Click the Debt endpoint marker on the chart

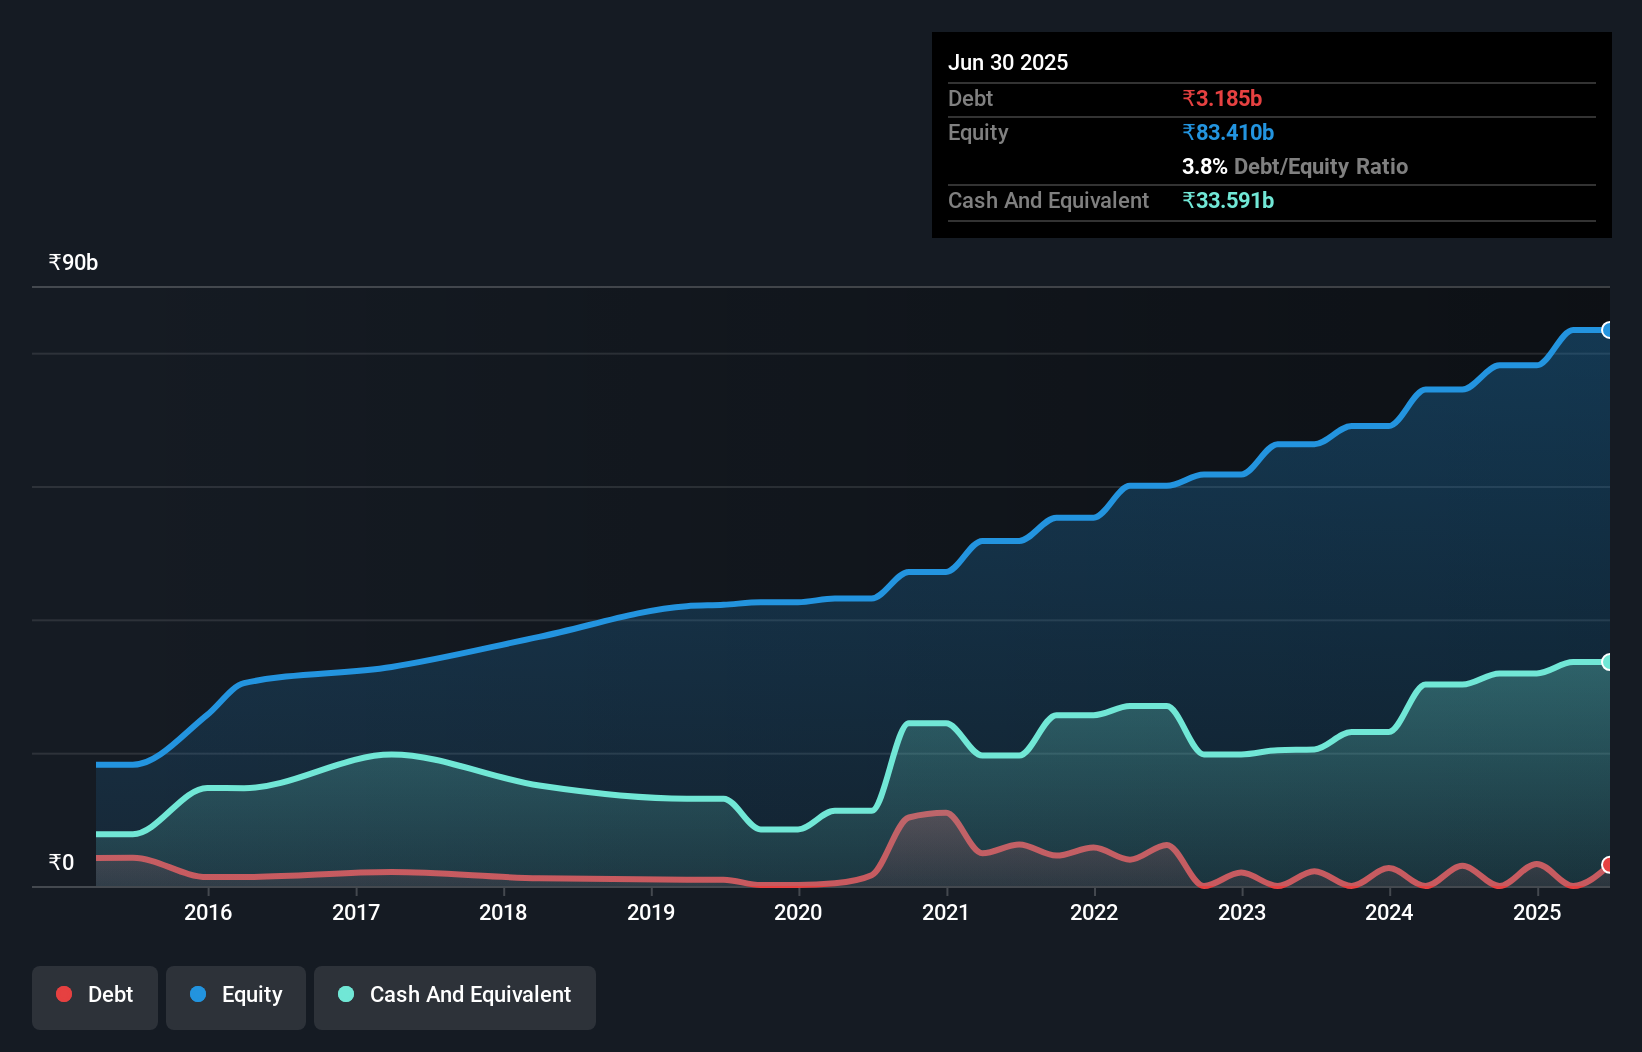[1608, 865]
